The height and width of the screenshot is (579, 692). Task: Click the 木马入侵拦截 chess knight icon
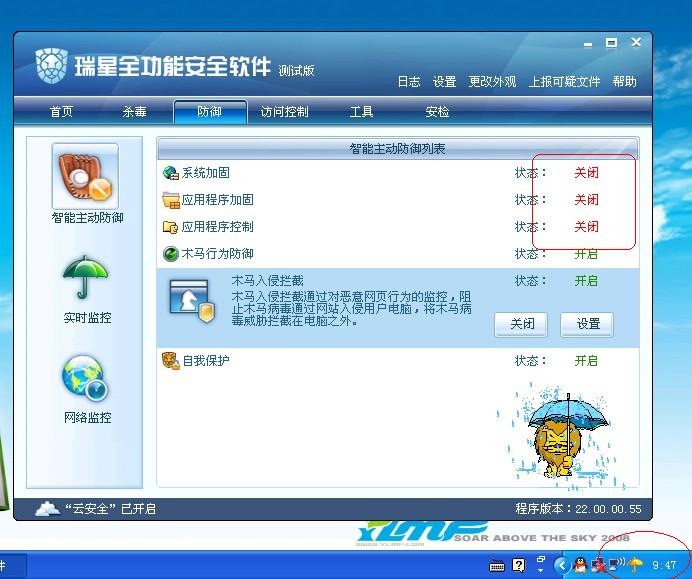click(192, 301)
